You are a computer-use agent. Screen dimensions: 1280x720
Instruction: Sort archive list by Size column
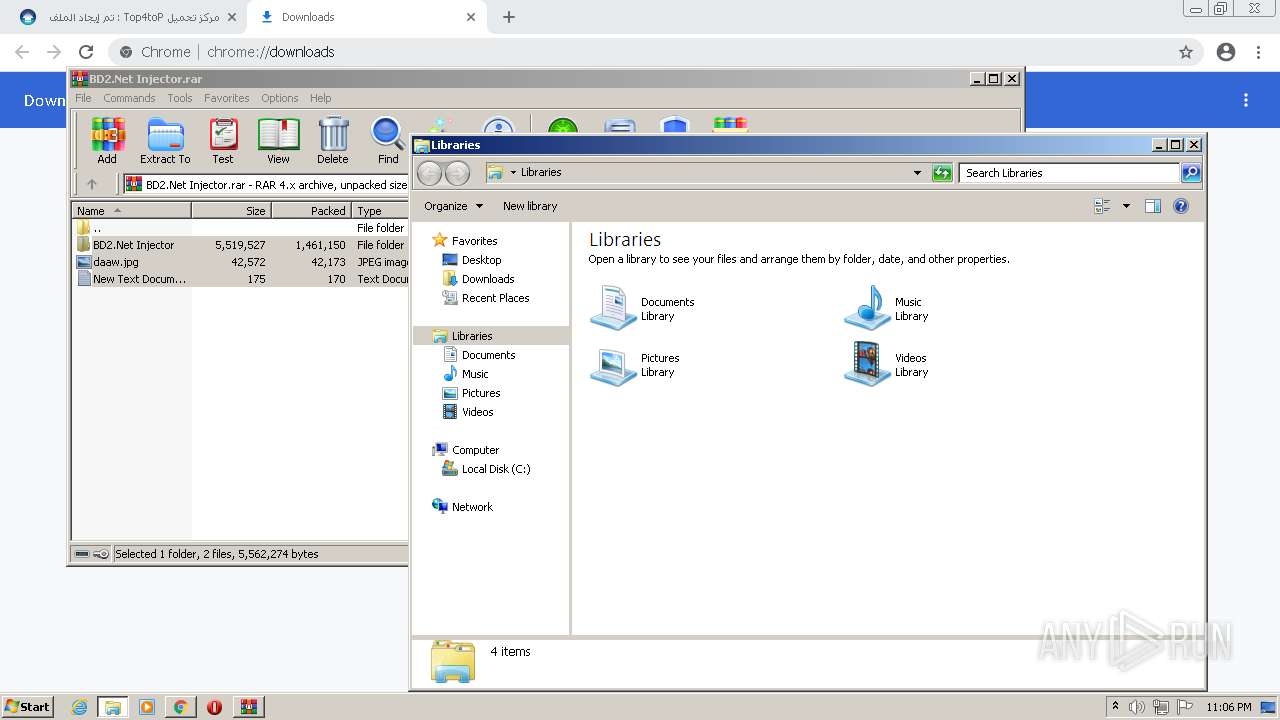[231, 211]
